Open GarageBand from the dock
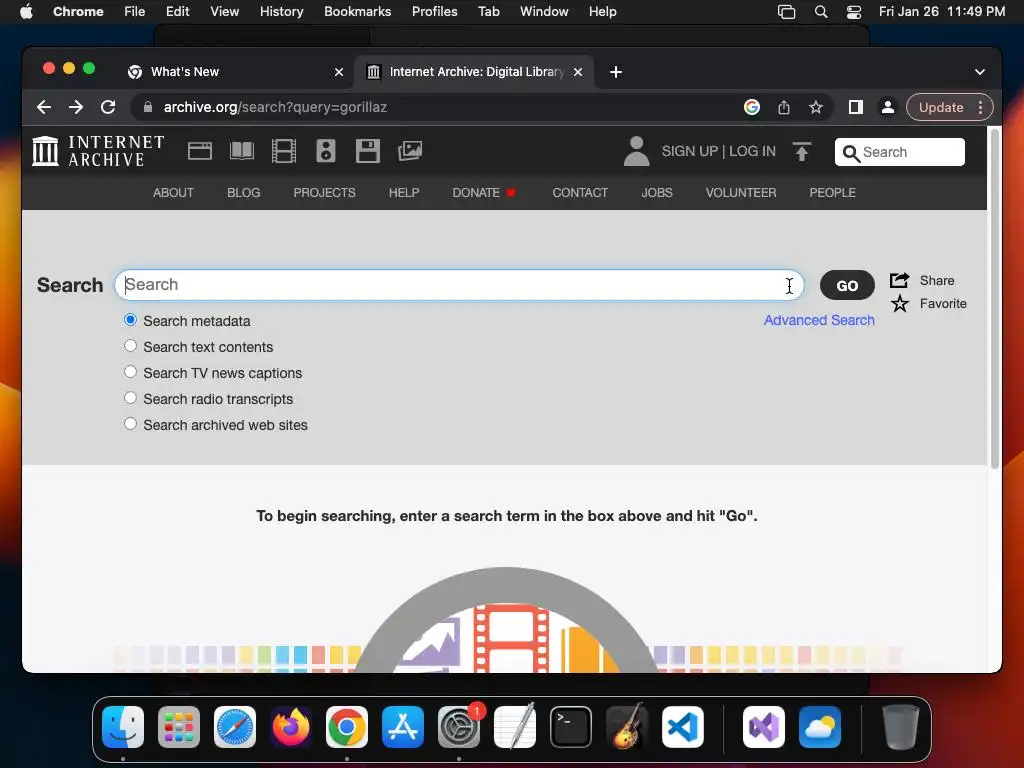 coord(627,727)
